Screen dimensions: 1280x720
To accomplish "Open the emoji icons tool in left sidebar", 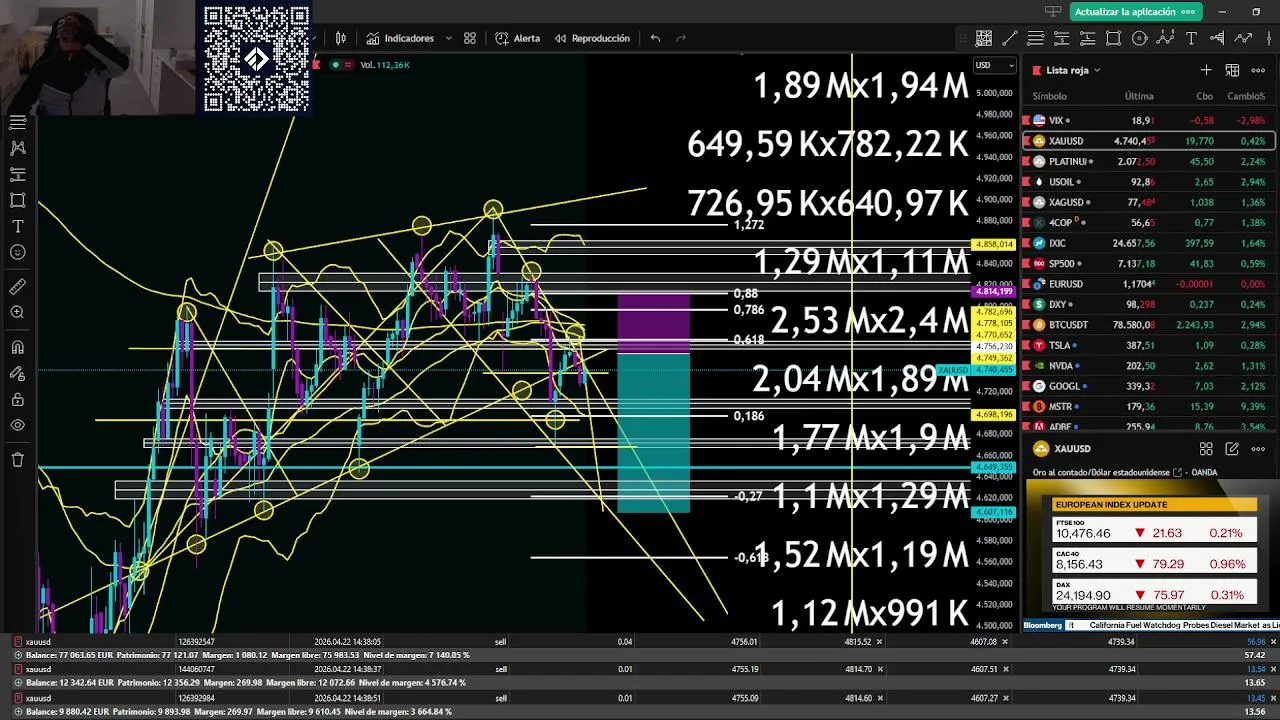I will pyautogui.click(x=17, y=253).
